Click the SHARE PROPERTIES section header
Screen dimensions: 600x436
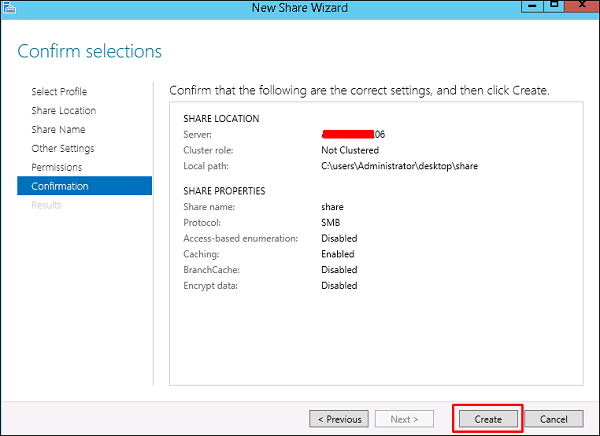[x=224, y=191]
